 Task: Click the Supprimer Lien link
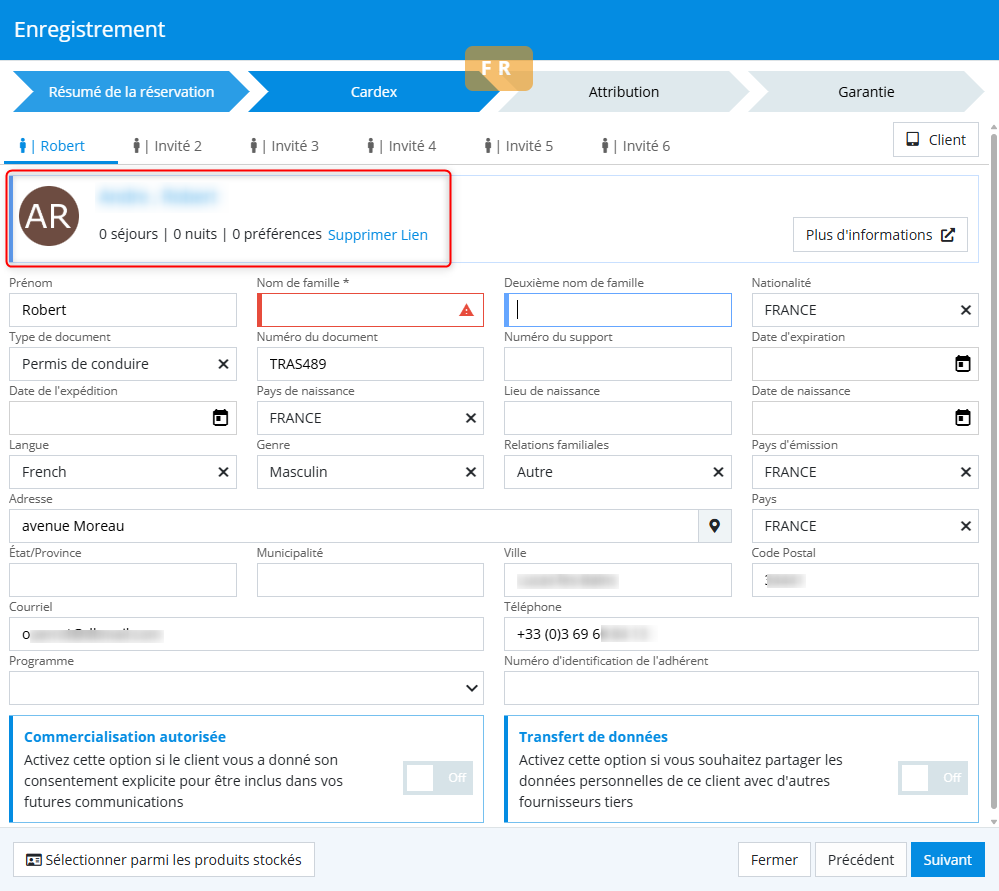click(x=377, y=235)
